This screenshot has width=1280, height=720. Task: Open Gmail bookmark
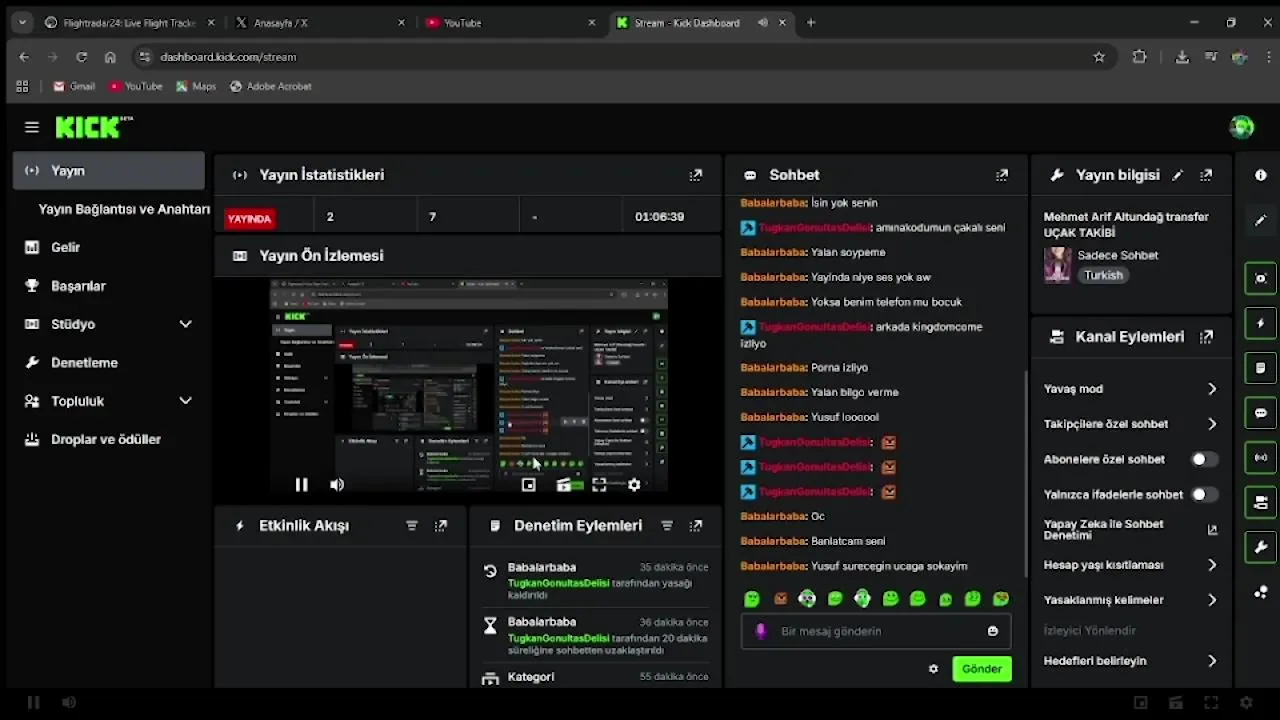click(x=74, y=86)
